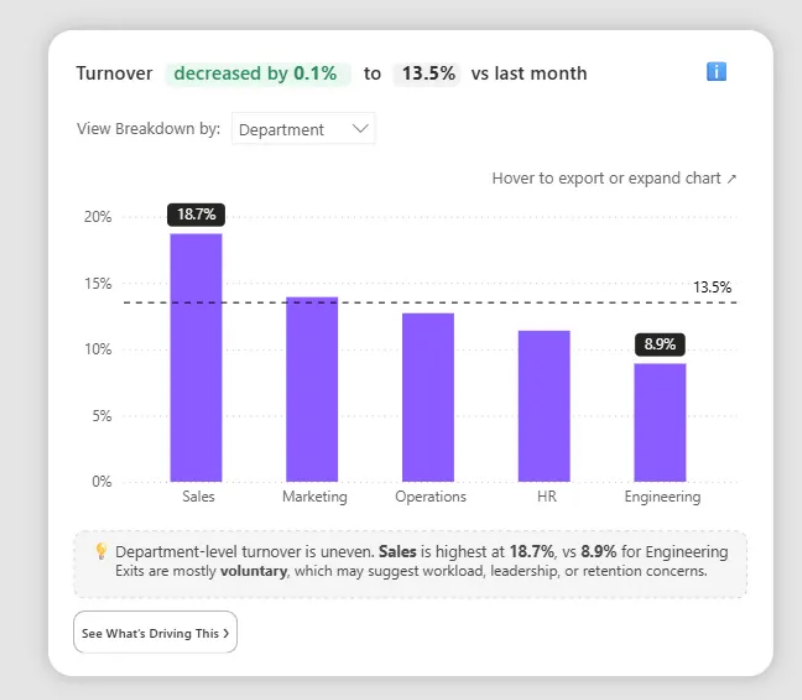Viewport: 802px width, 700px height.
Task: Click the 'decreased by 0.1%' badge
Action: coord(257,74)
